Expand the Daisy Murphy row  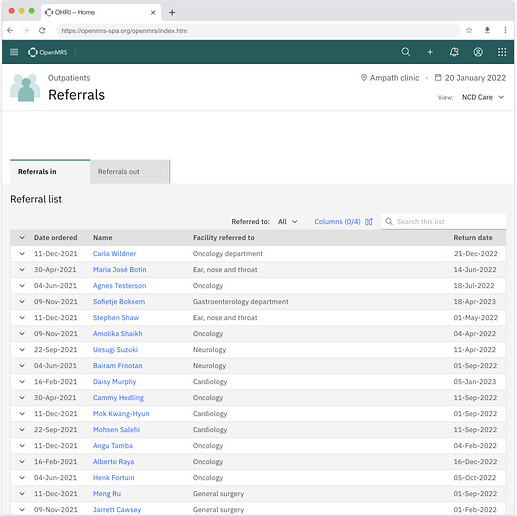[x=22, y=382]
